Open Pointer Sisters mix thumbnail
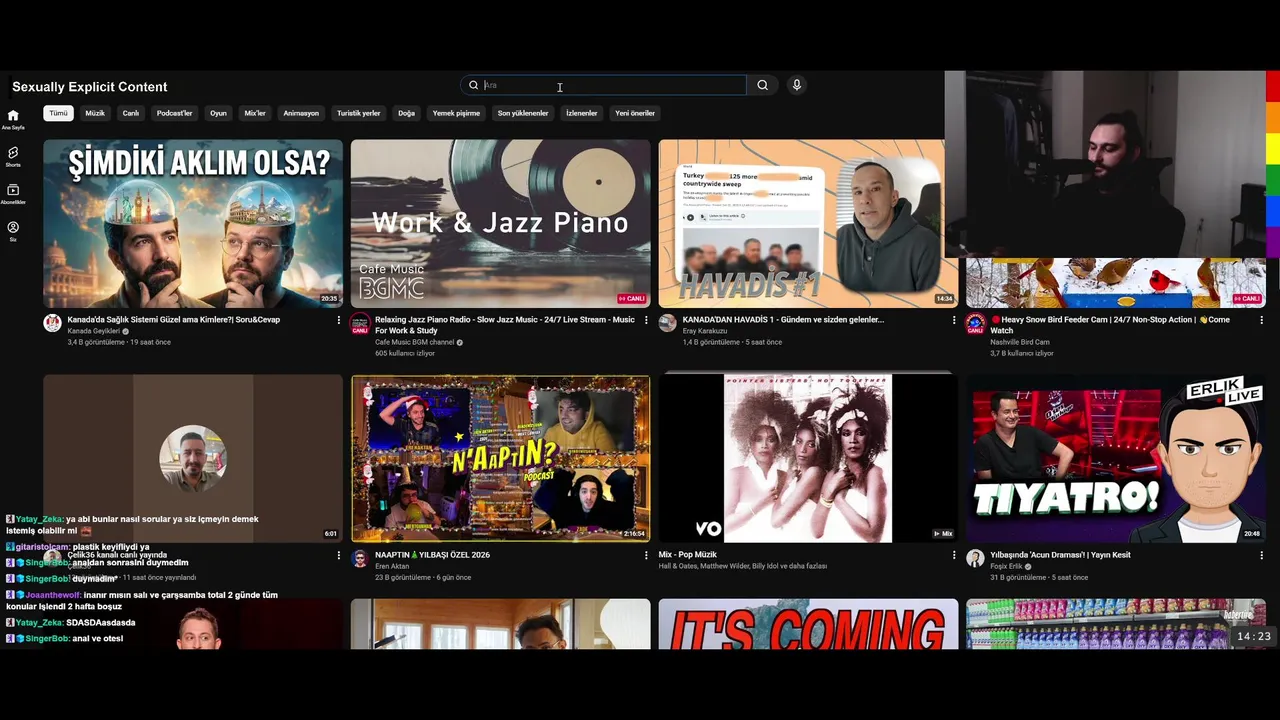Viewport: 1280px width, 720px height. pyautogui.click(x=808, y=459)
